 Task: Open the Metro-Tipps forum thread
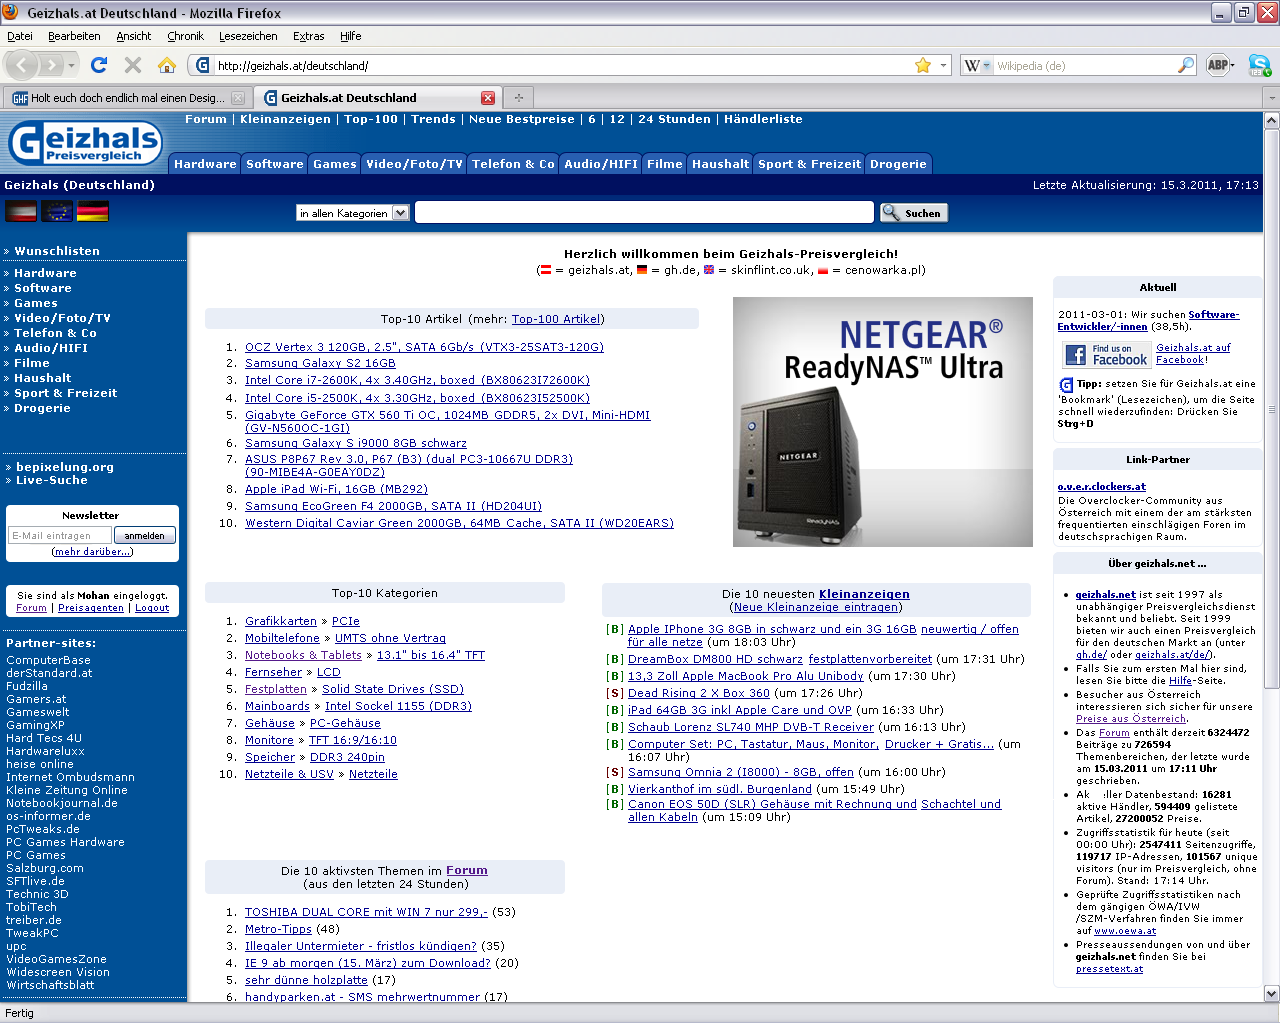pyautogui.click(x=278, y=929)
